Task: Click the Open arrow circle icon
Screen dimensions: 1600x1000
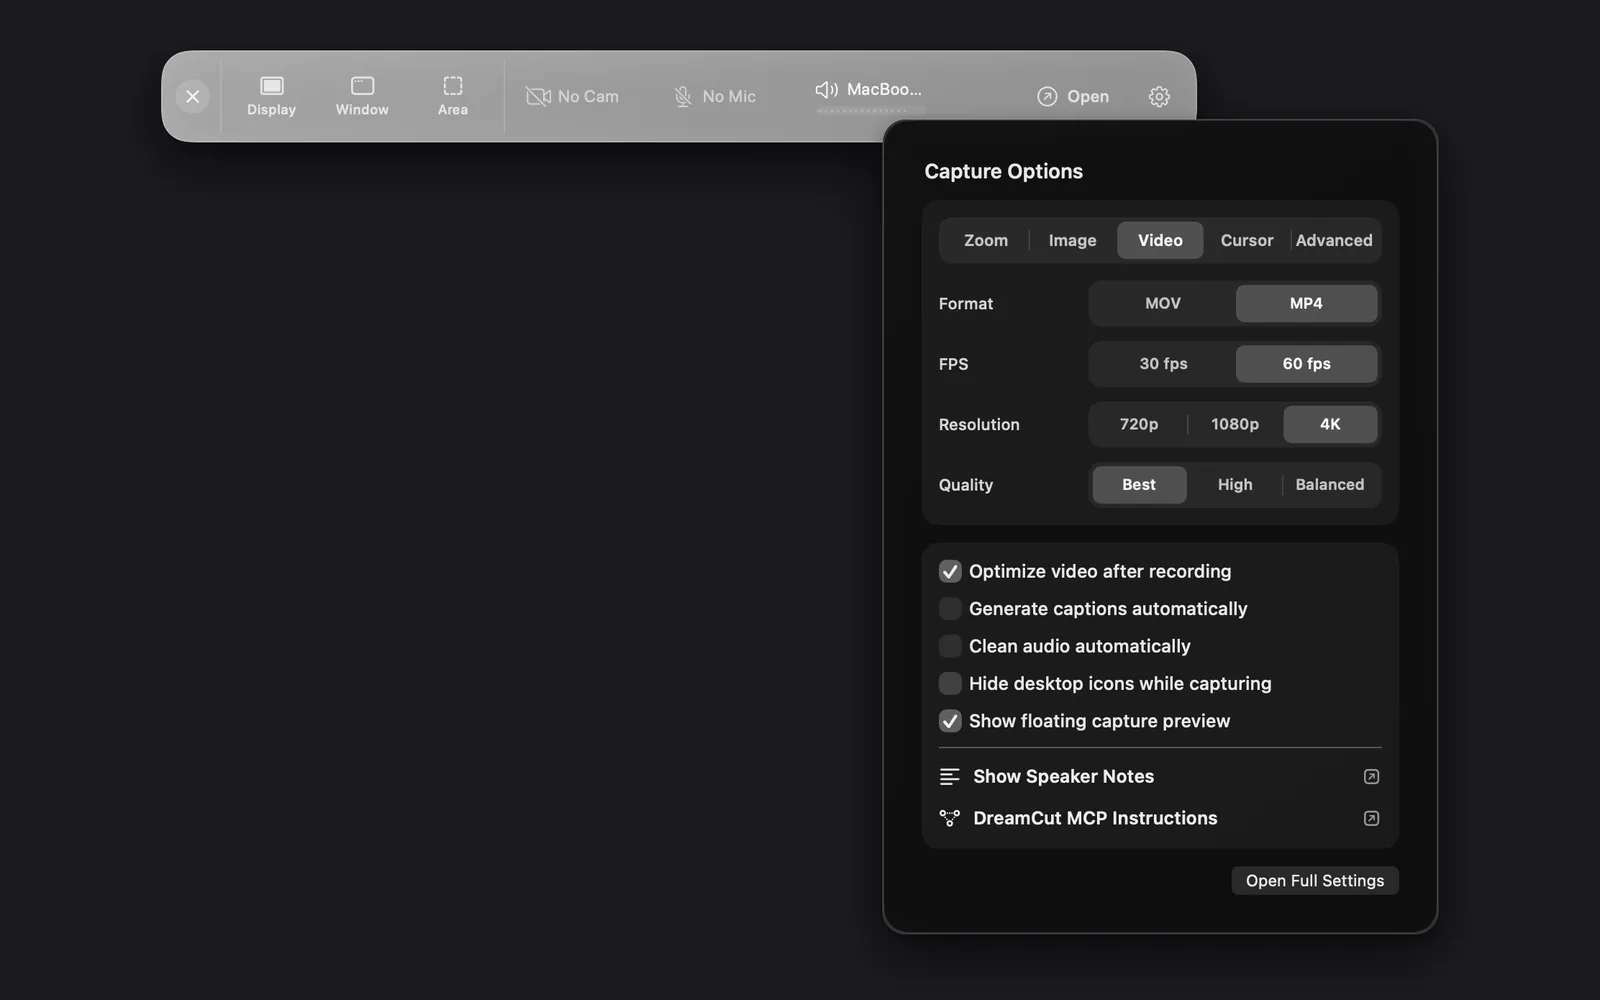Action: (x=1047, y=96)
